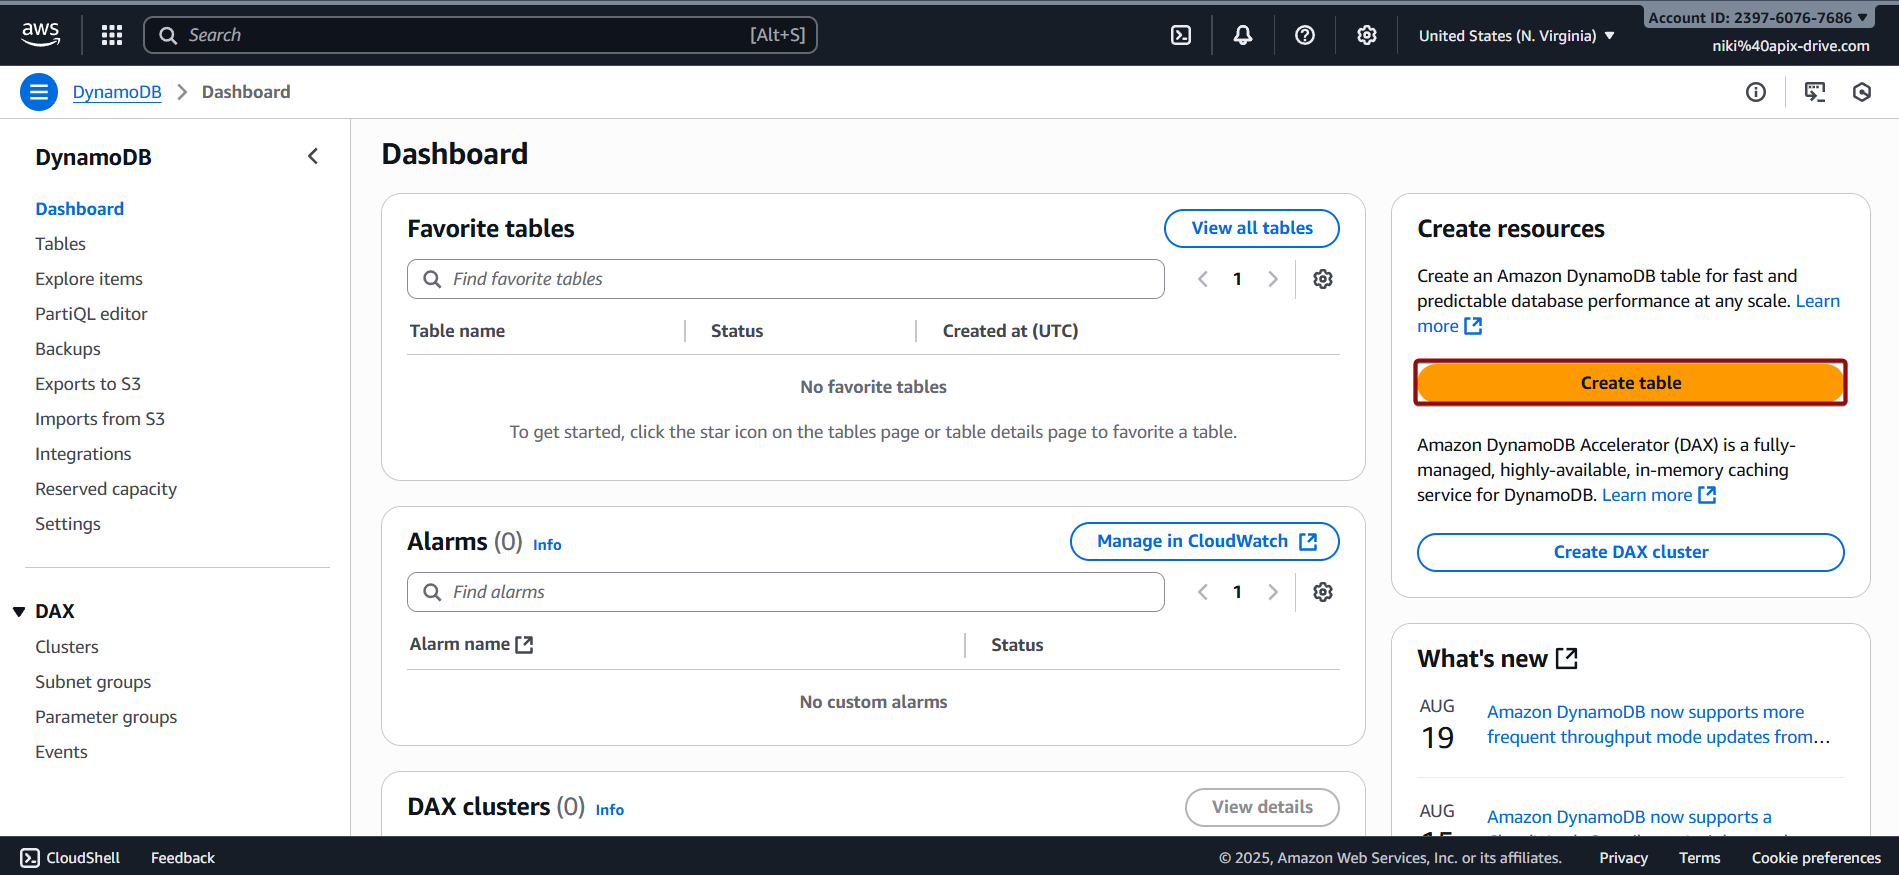
Task: Open the info panel icon below header
Action: [1756, 92]
